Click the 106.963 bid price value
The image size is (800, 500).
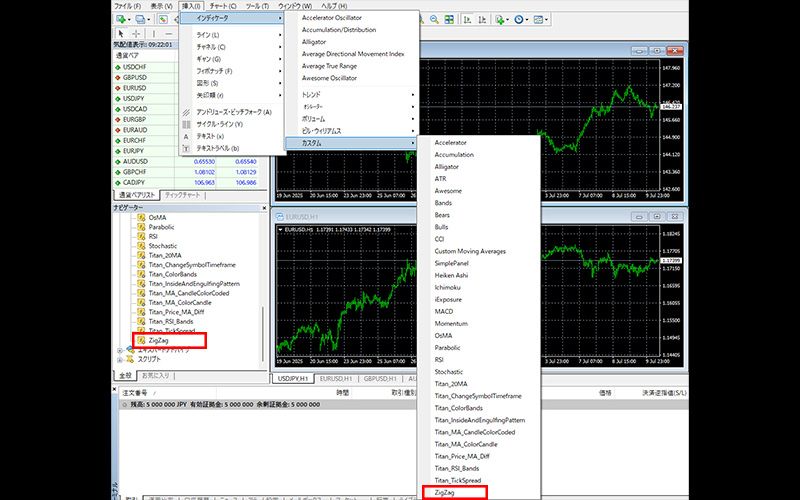click(204, 183)
